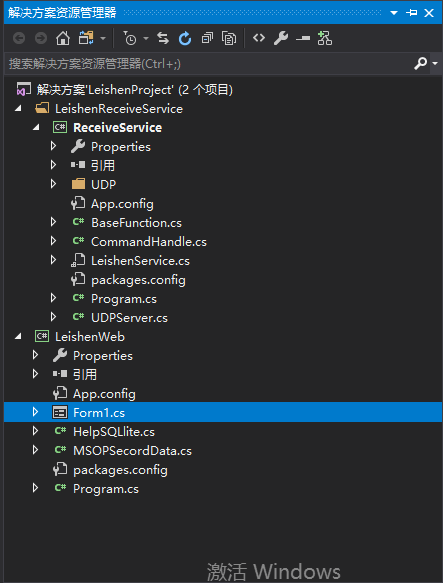
Task: Select the MSOPSecordData.cs file
Action: (x=132, y=451)
